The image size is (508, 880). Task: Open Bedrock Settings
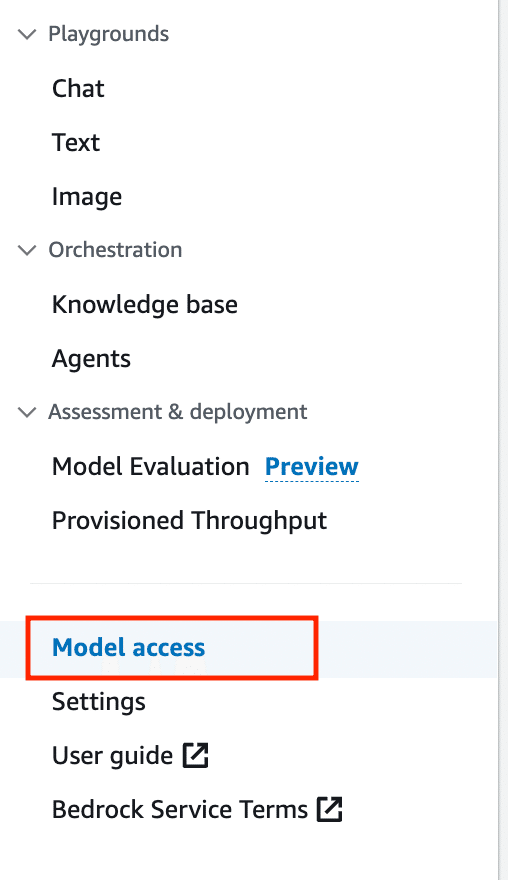[99, 702]
